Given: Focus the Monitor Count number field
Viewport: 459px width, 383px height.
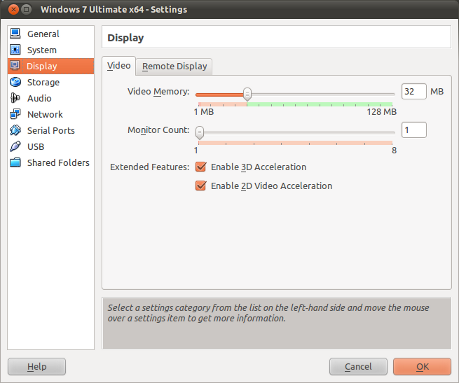Looking at the screenshot, I should coord(414,130).
